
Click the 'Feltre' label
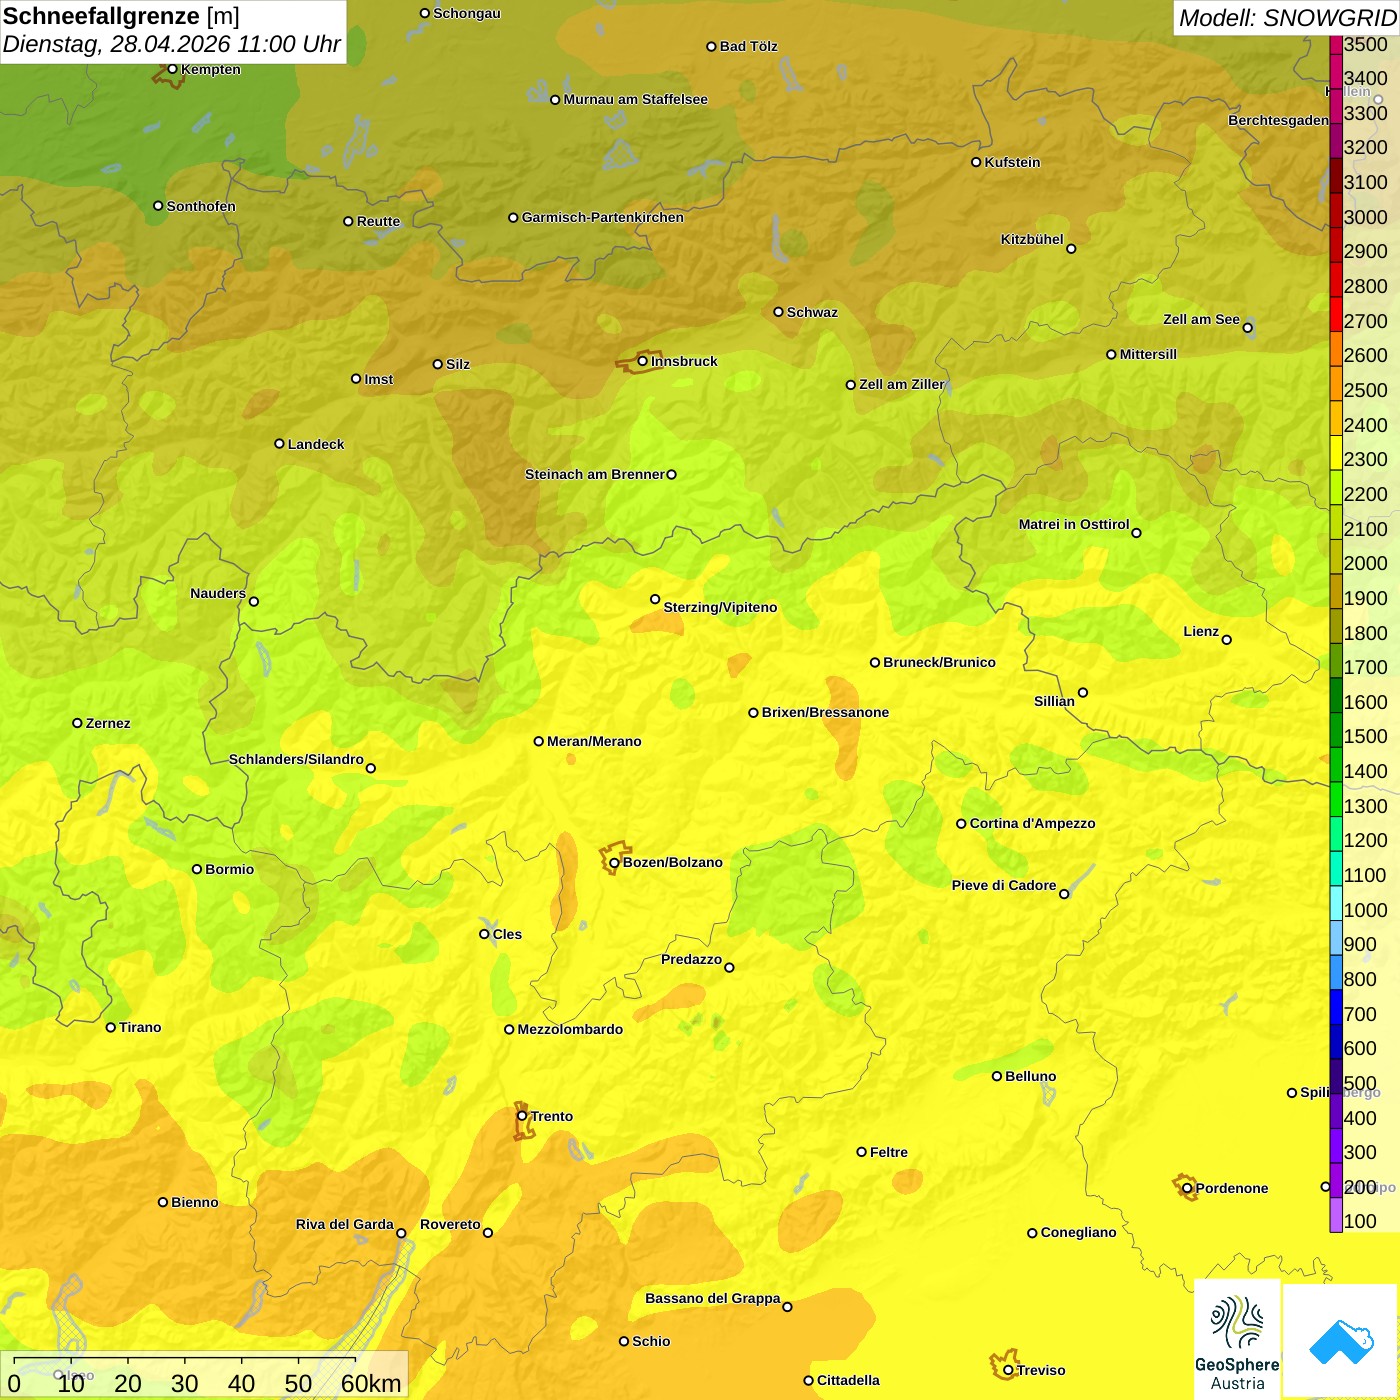(x=889, y=1152)
